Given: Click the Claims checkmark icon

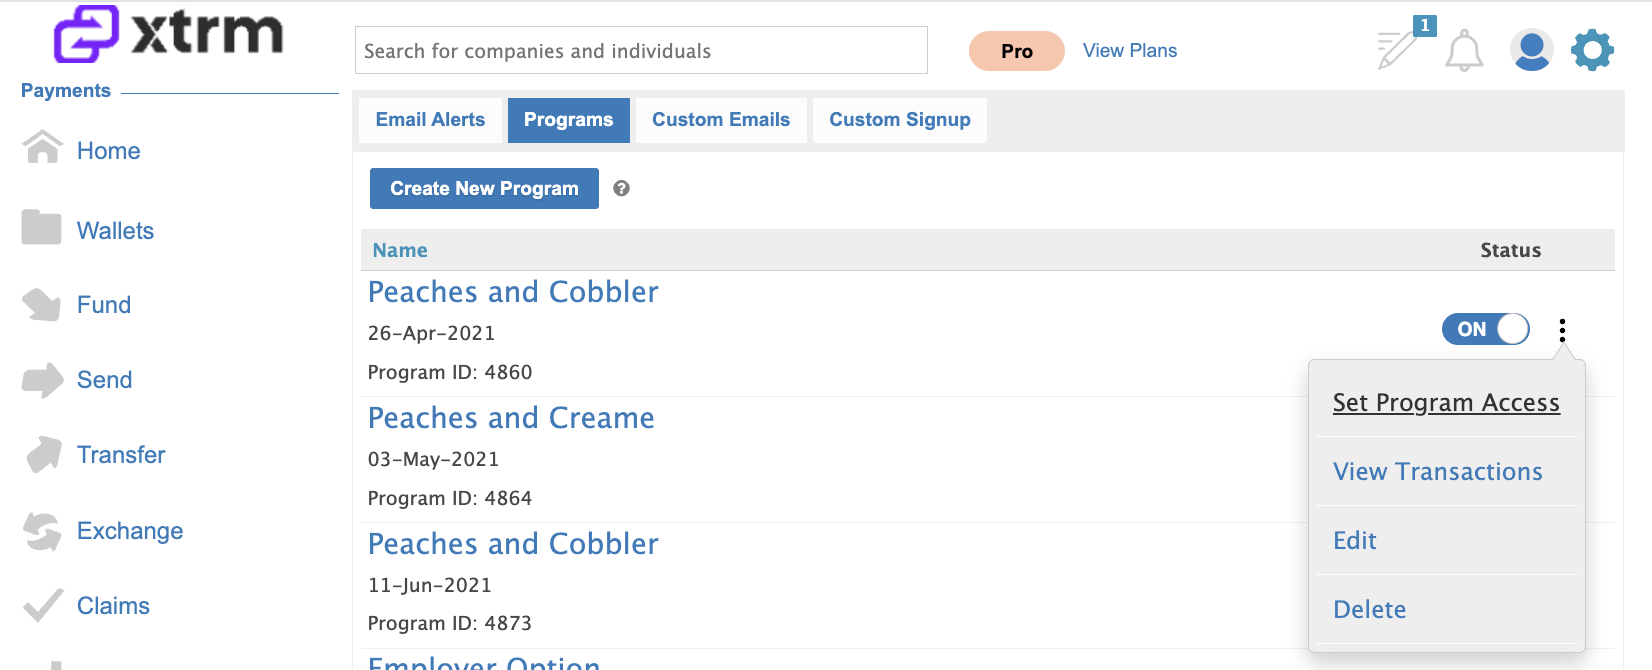Looking at the screenshot, I should [42, 606].
